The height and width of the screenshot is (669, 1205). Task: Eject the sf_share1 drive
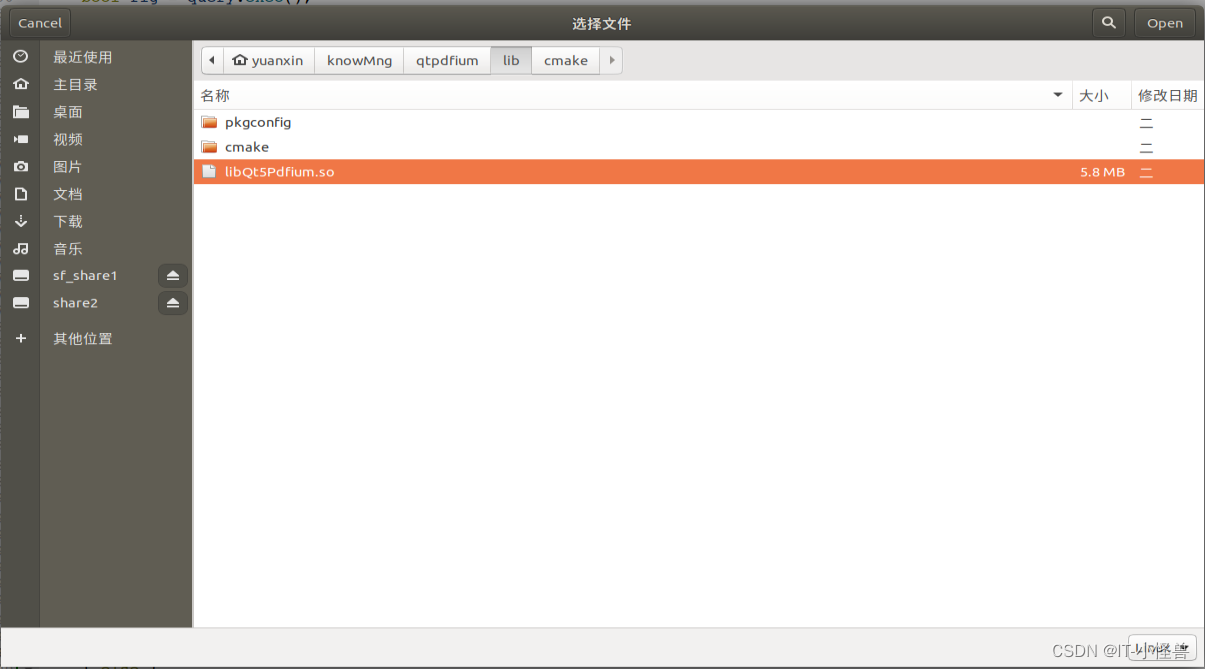[172, 275]
